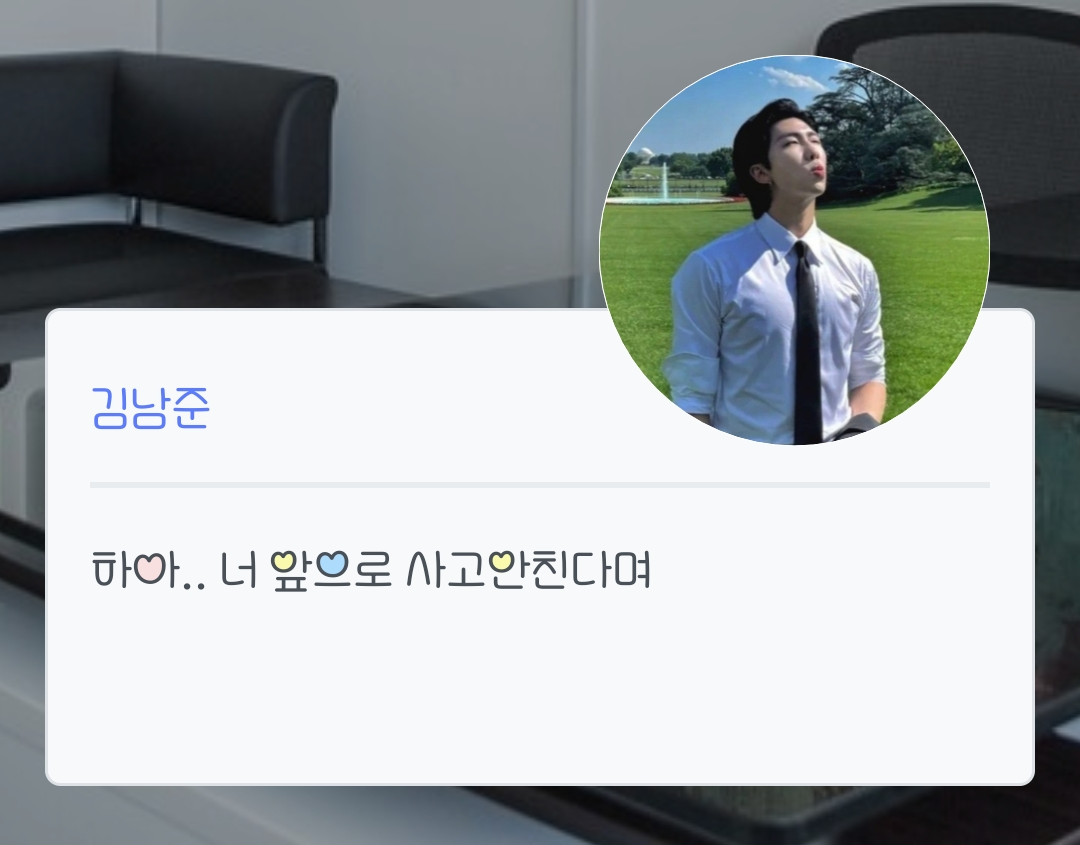The width and height of the screenshot is (1080, 845).
Task: Click the pink heart in 하아
Action: point(147,568)
